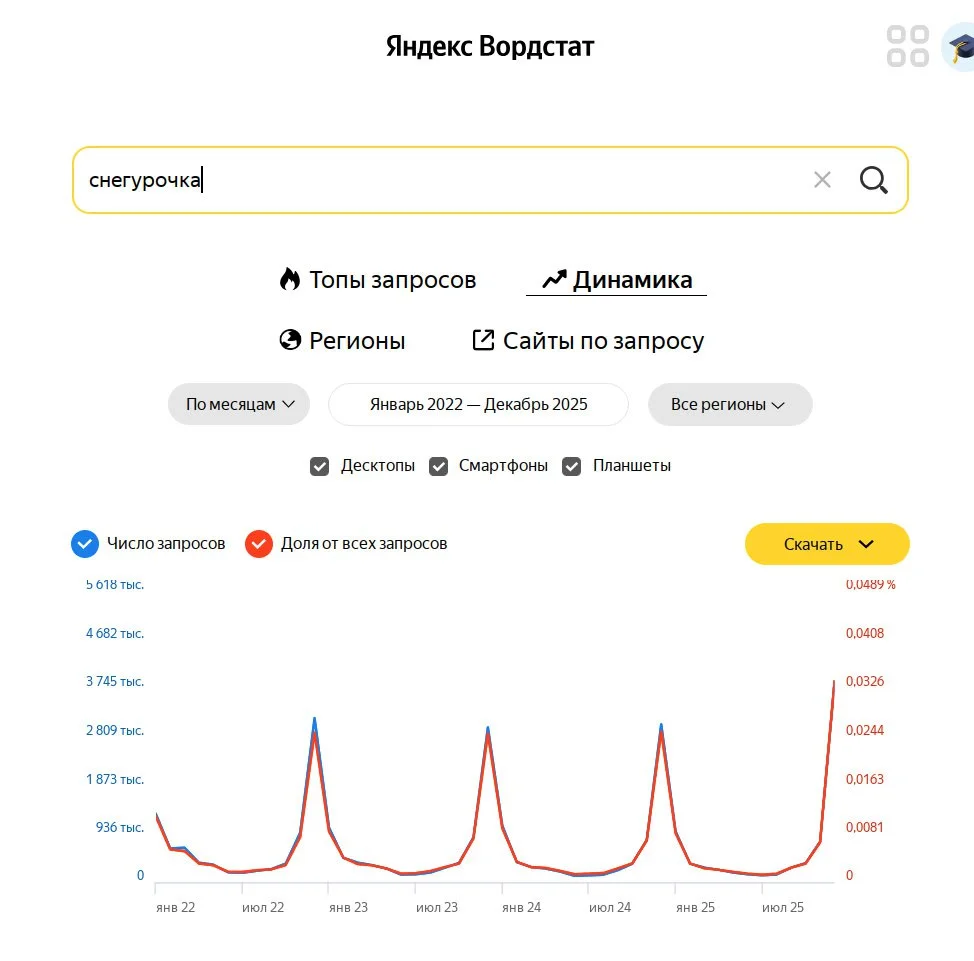The height and width of the screenshot is (961, 974).
Task: Clear the search field with X icon
Action: [x=822, y=180]
